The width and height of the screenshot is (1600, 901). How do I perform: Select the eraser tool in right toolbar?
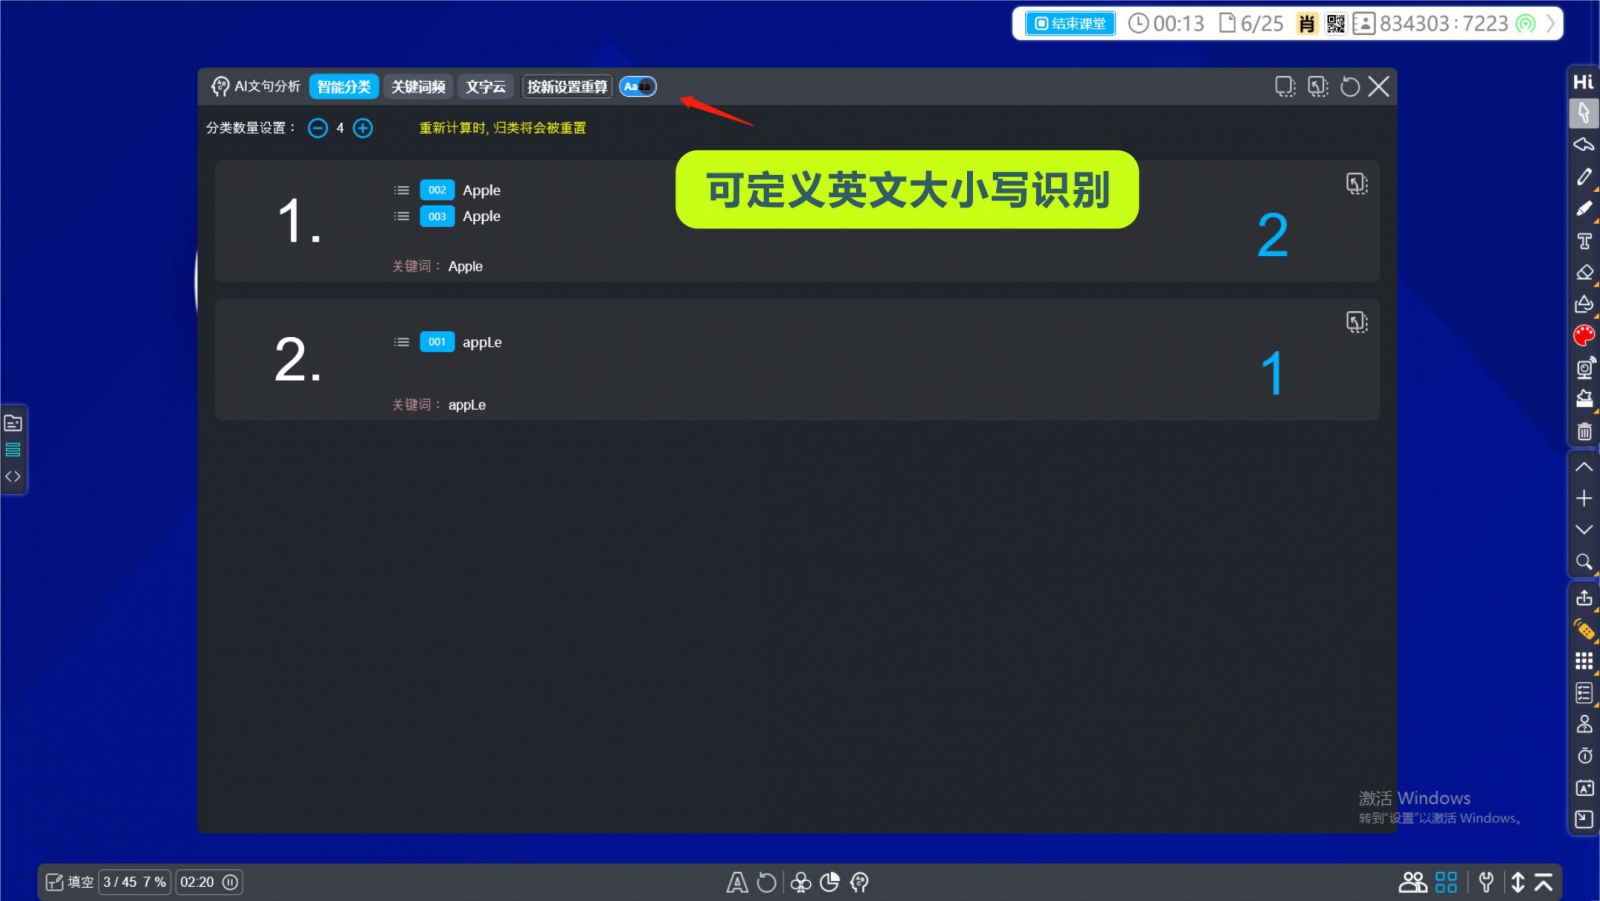coord(1584,272)
